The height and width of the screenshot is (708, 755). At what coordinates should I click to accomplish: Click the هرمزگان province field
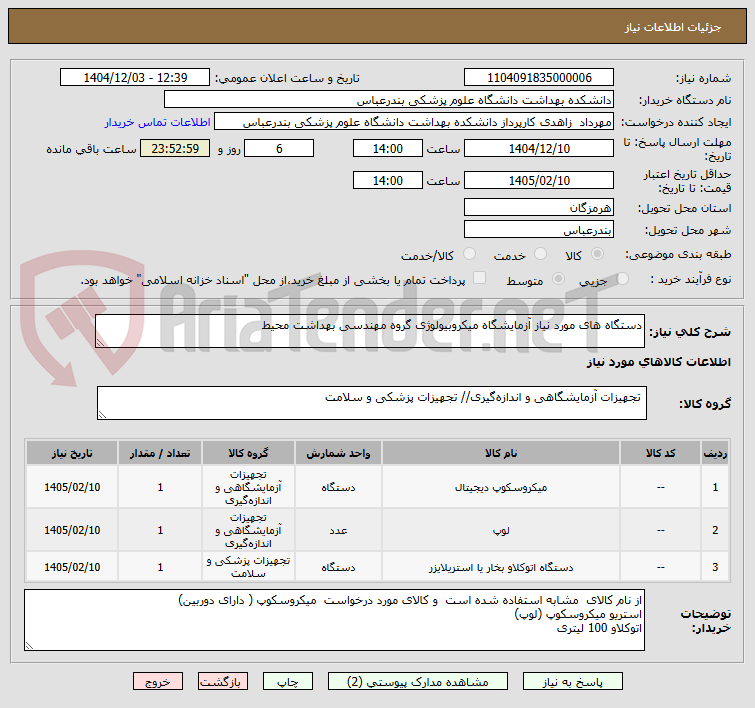[539, 207]
